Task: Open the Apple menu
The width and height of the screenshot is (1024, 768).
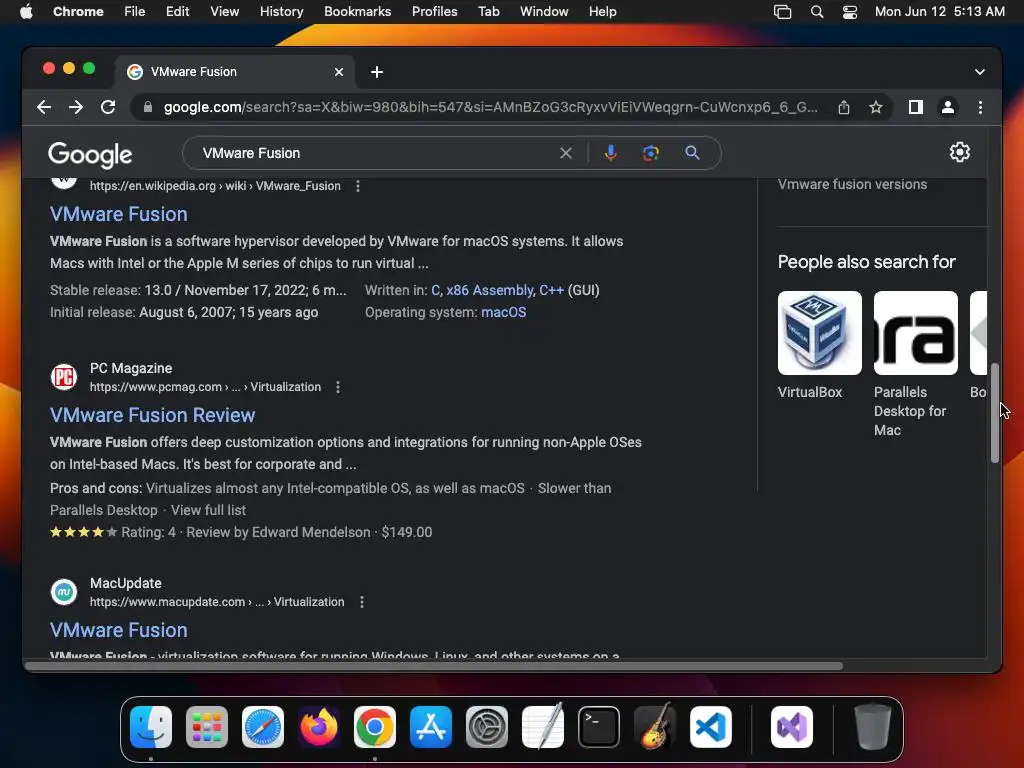Action: click(26, 12)
